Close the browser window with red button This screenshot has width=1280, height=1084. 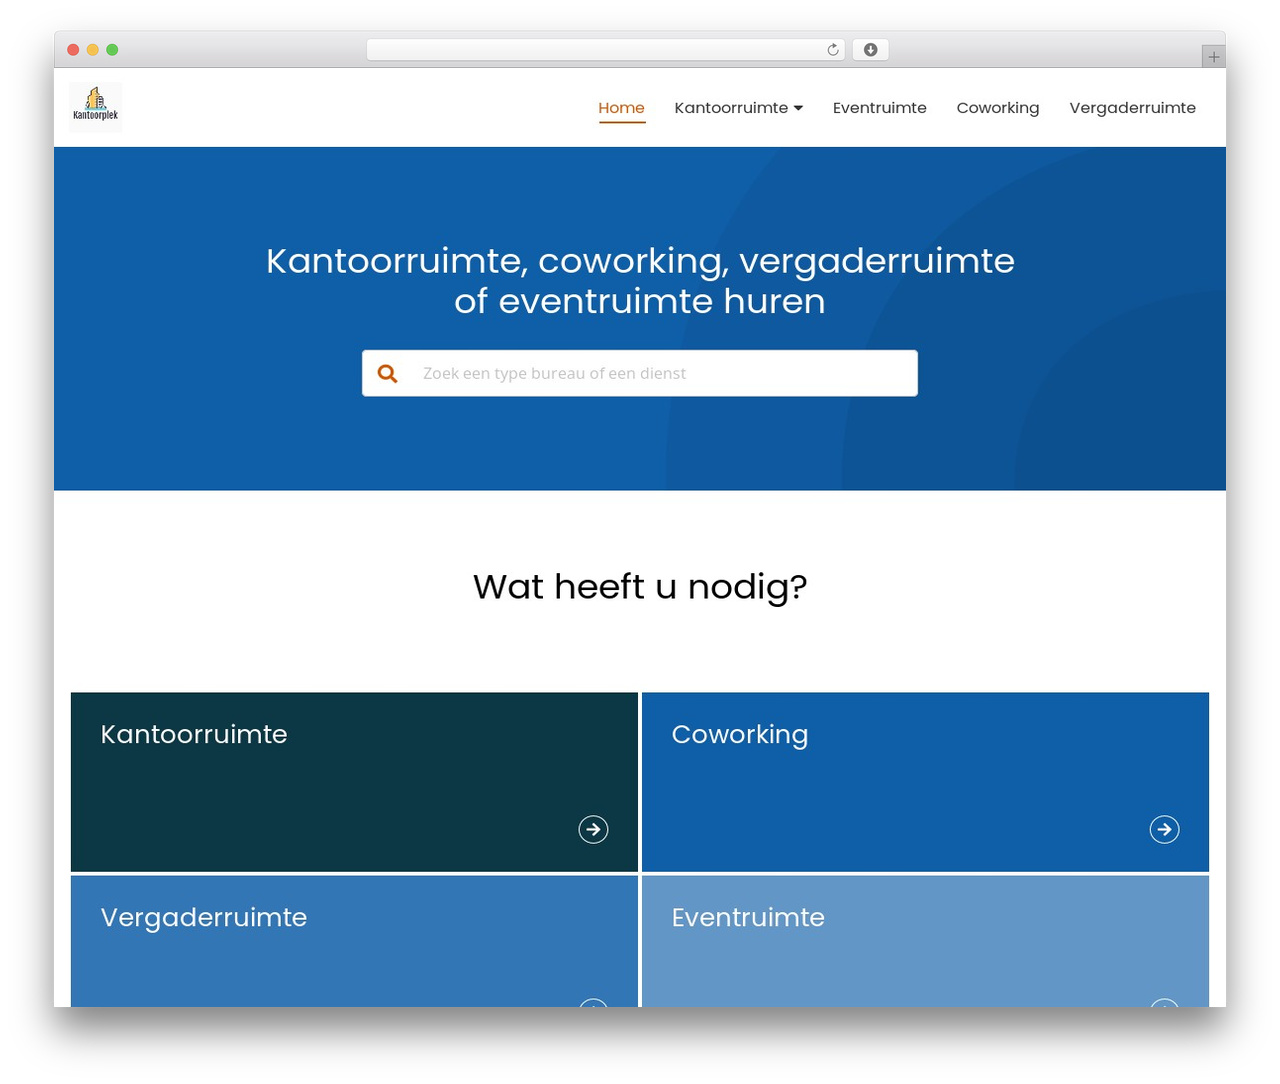point(73,50)
